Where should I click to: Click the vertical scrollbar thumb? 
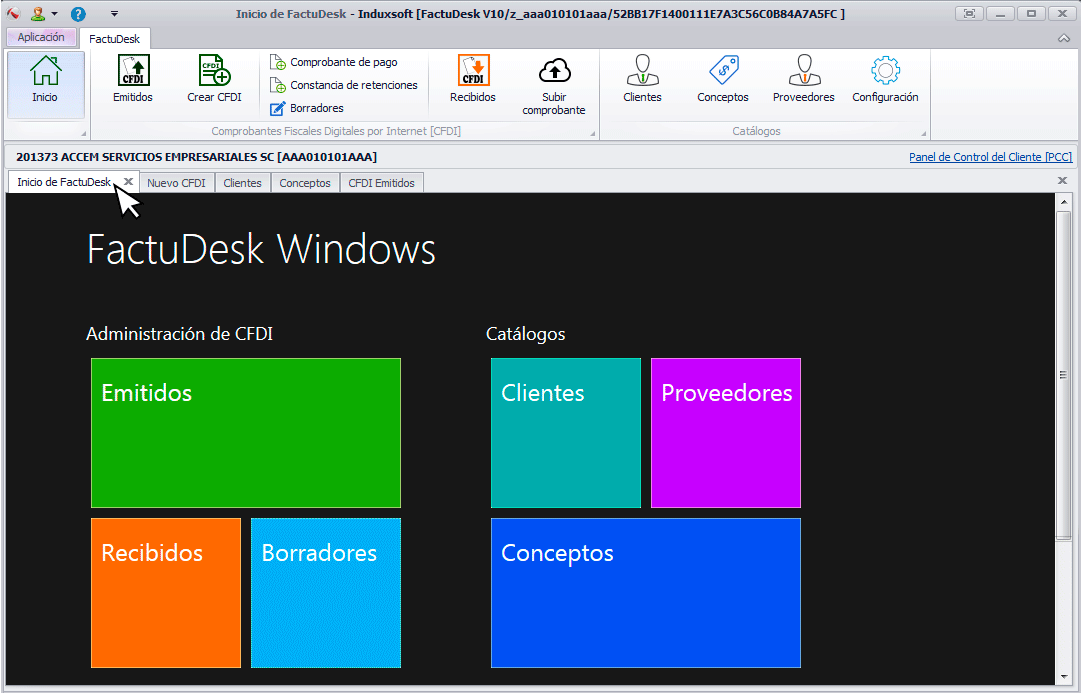point(1064,376)
